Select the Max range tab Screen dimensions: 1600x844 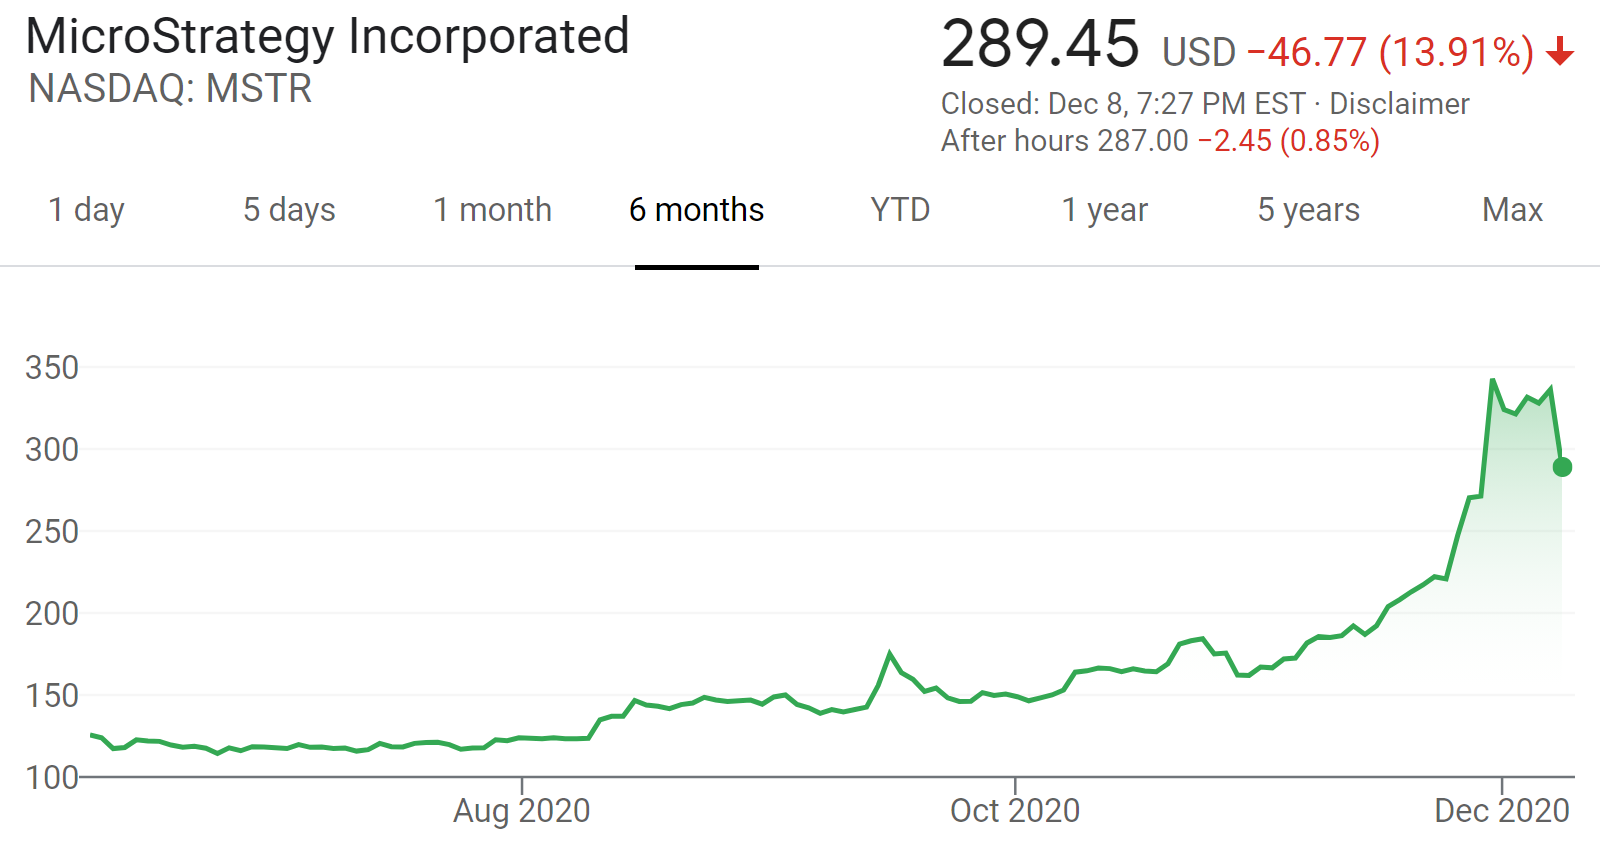point(1512,210)
